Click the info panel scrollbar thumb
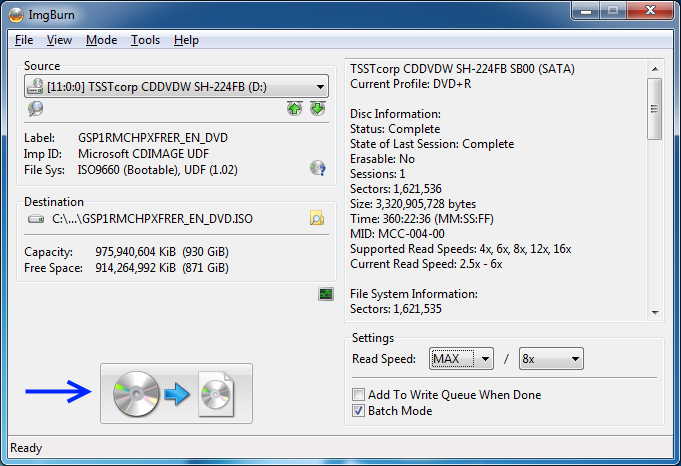 (x=655, y=109)
